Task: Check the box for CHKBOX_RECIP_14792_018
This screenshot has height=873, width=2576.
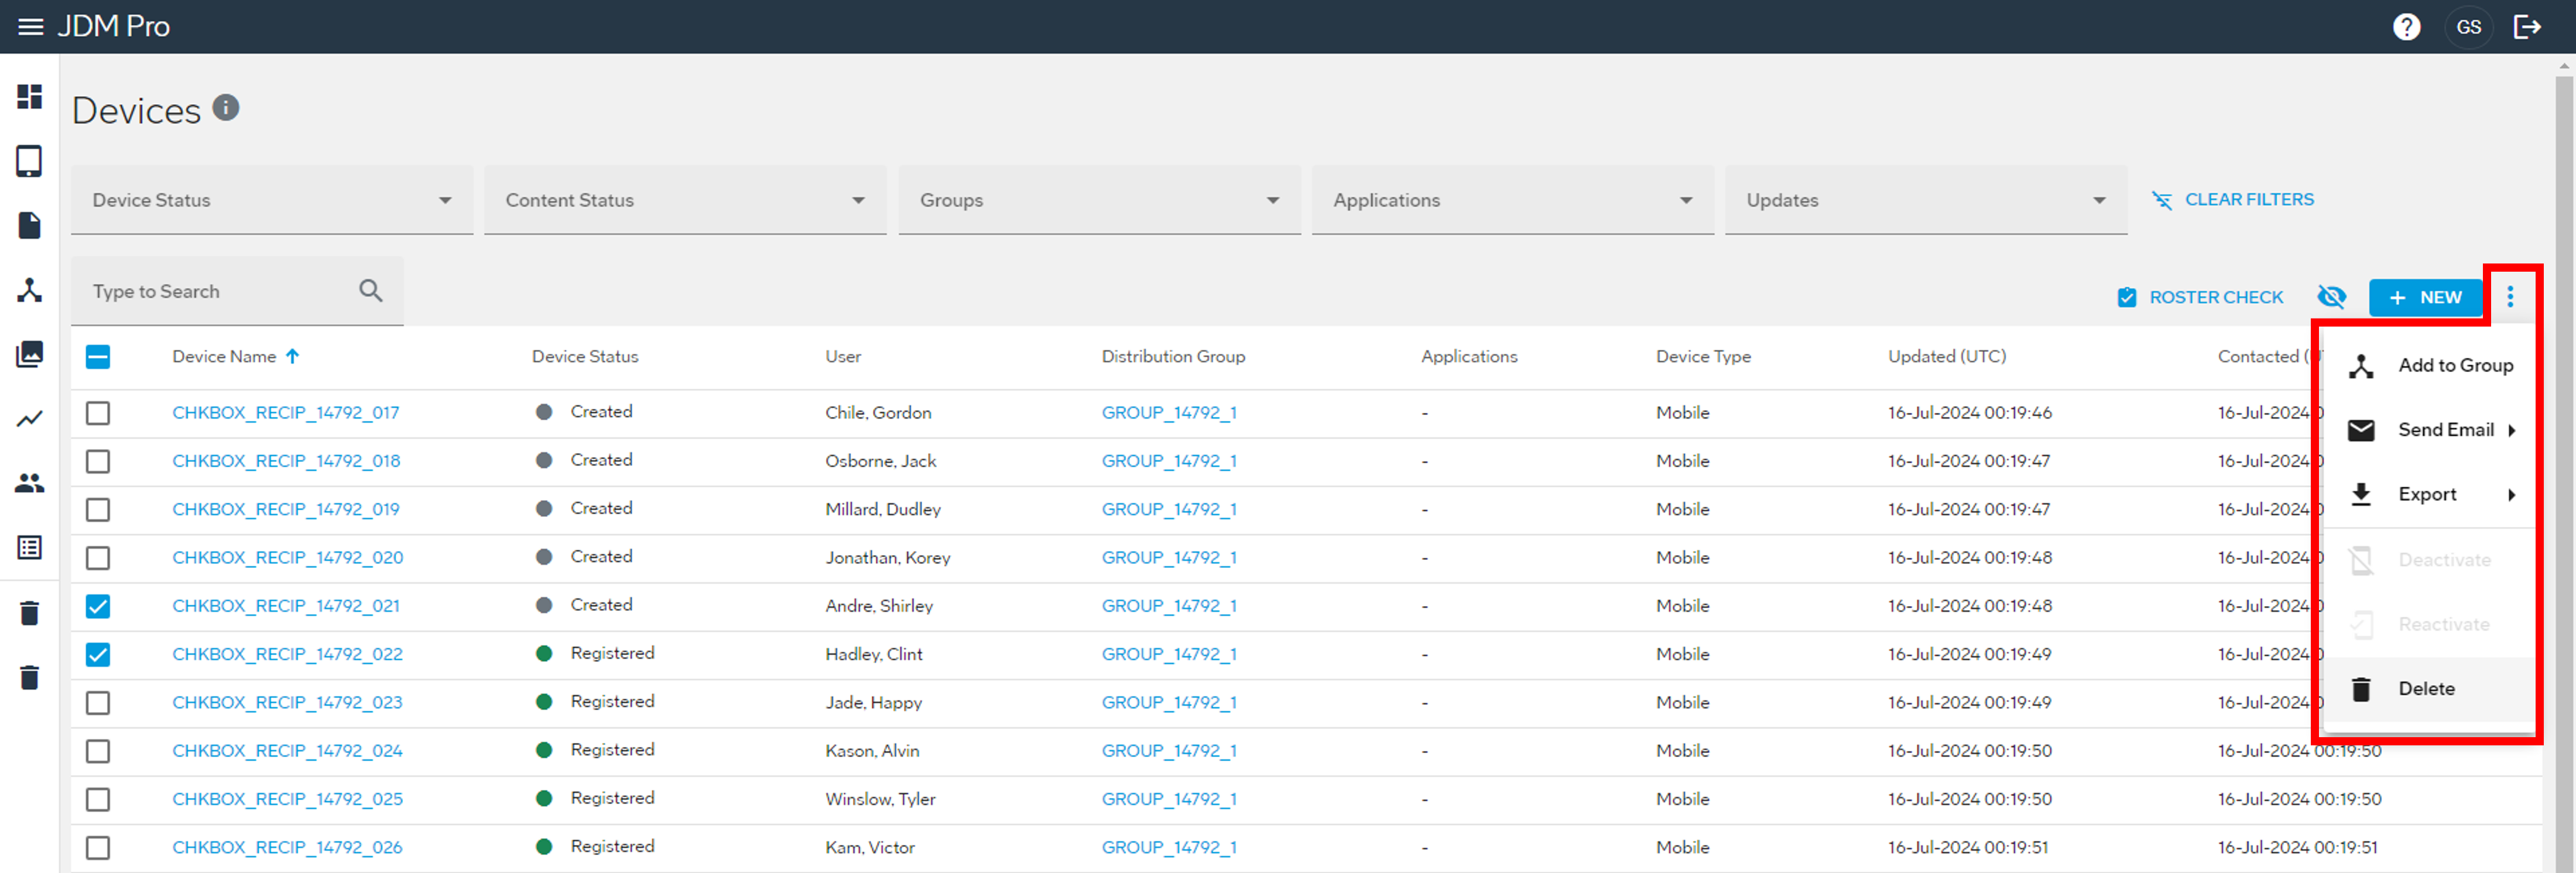Action: (98, 461)
